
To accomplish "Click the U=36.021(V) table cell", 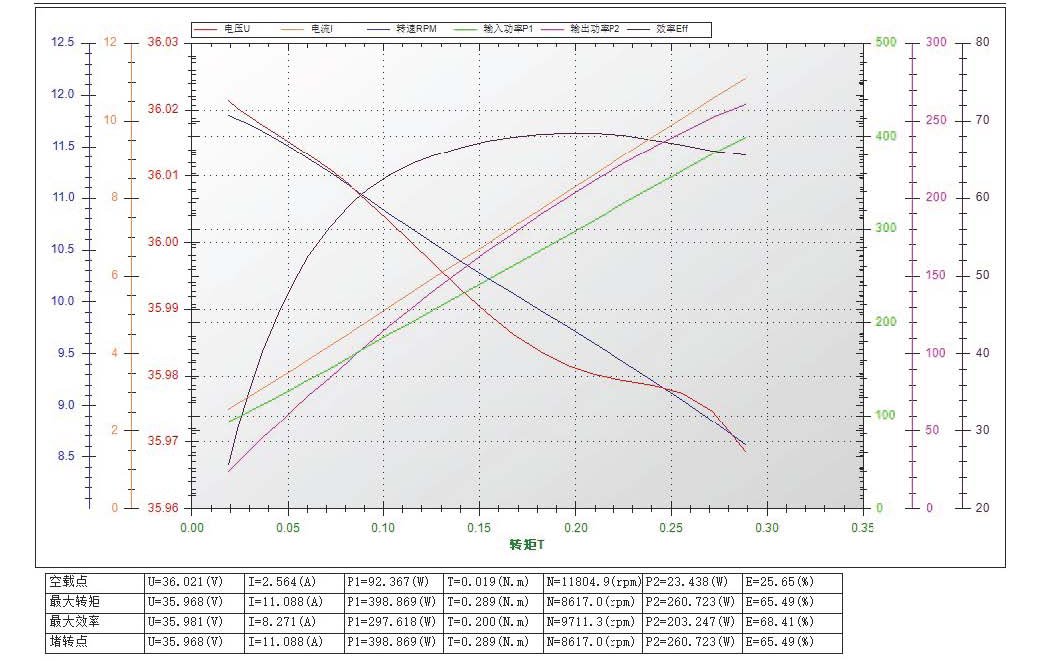I will [x=185, y=581].
